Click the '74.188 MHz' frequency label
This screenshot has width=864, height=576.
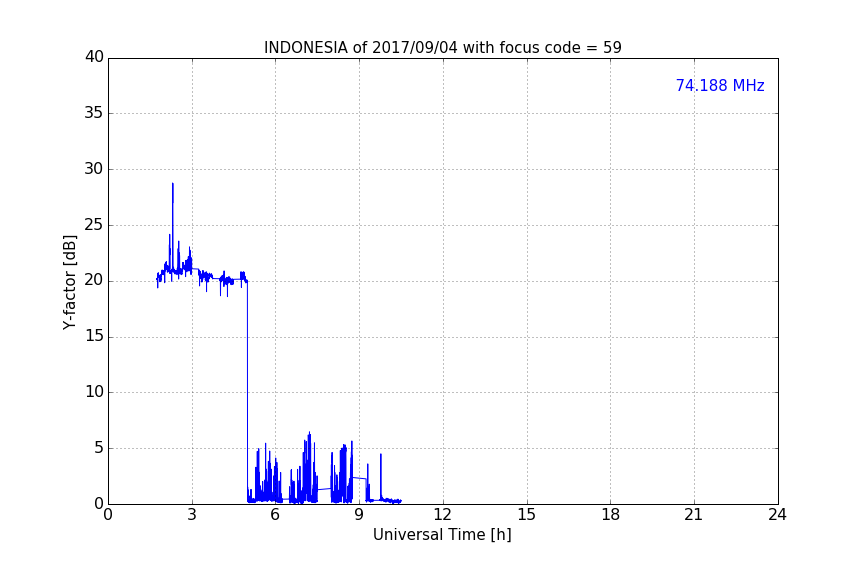(720, 85)
